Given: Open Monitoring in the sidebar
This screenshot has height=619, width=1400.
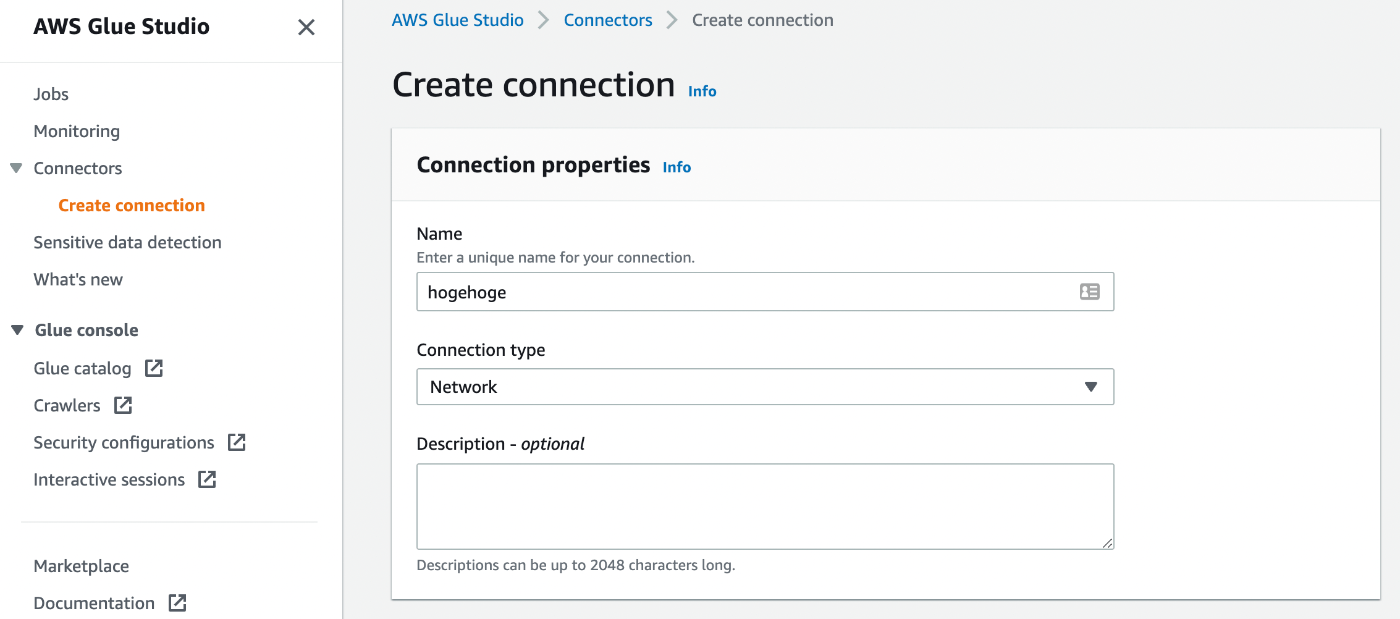Looking at the screenshot, I should [x=76, y=131].
